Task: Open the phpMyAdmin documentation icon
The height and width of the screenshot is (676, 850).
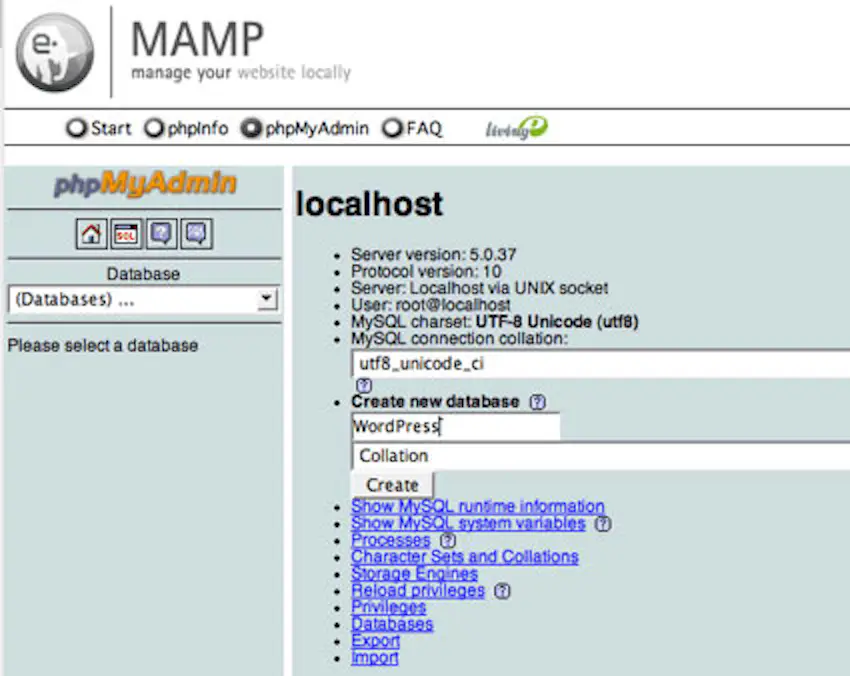Action: (x=162, y=235)
